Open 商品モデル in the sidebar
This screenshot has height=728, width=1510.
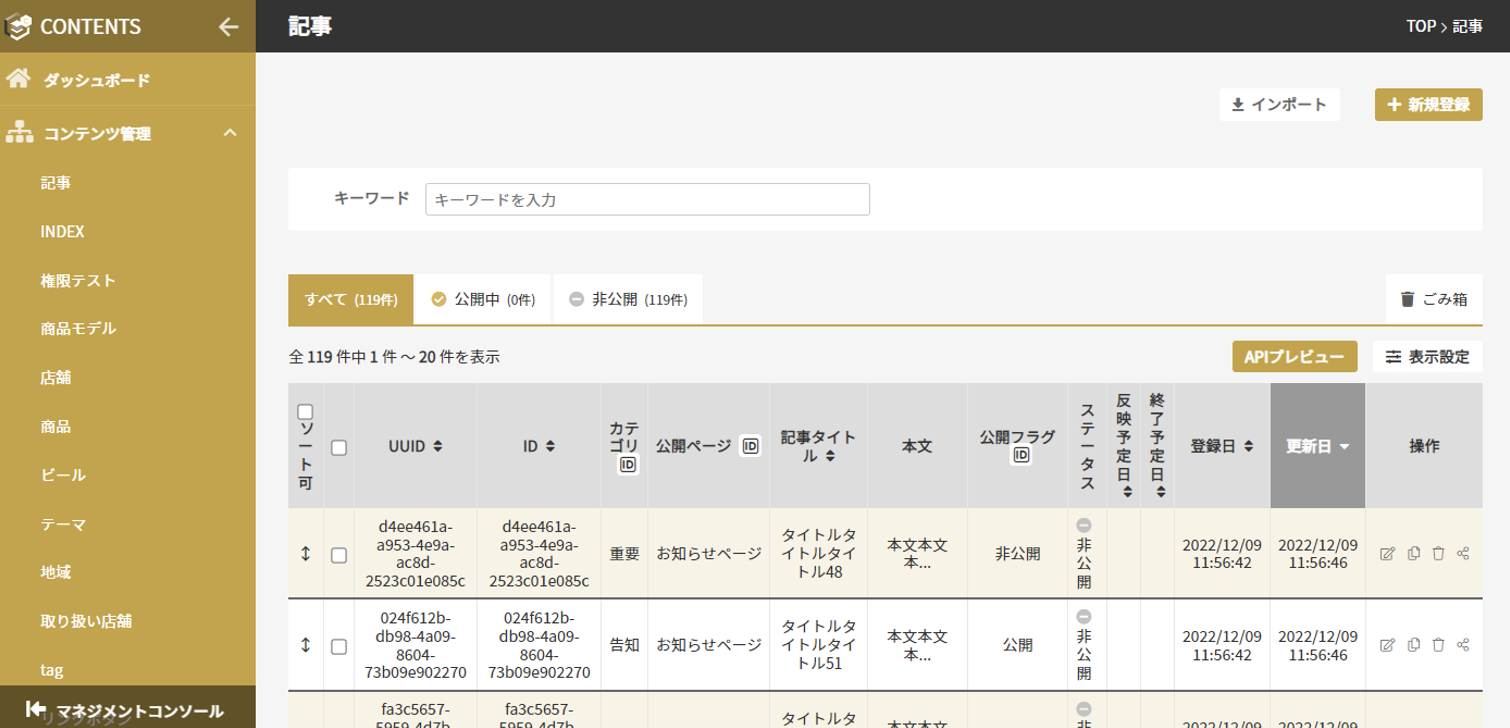click(x=78, y=328)
